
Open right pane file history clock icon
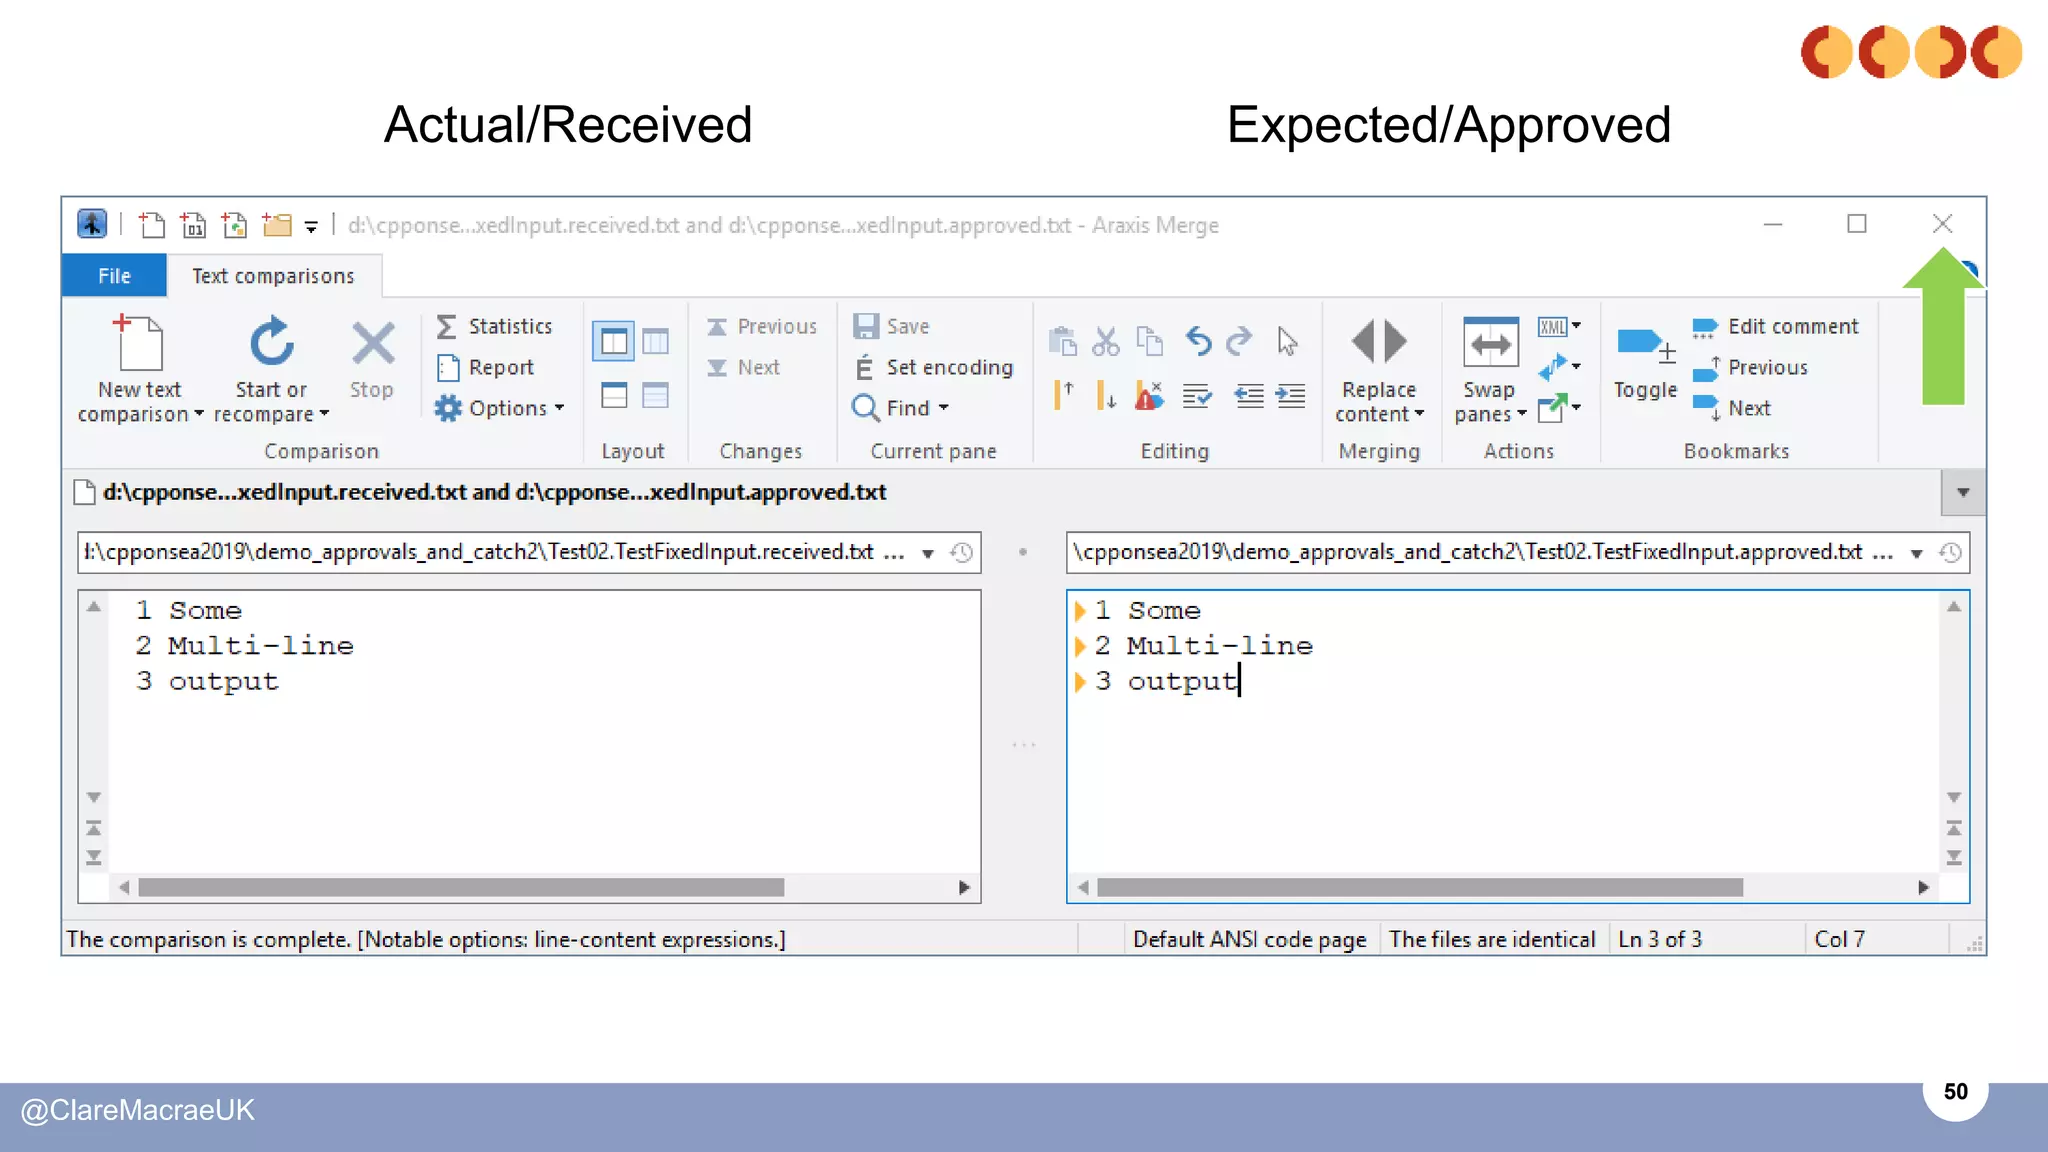tap(1950, 553)
